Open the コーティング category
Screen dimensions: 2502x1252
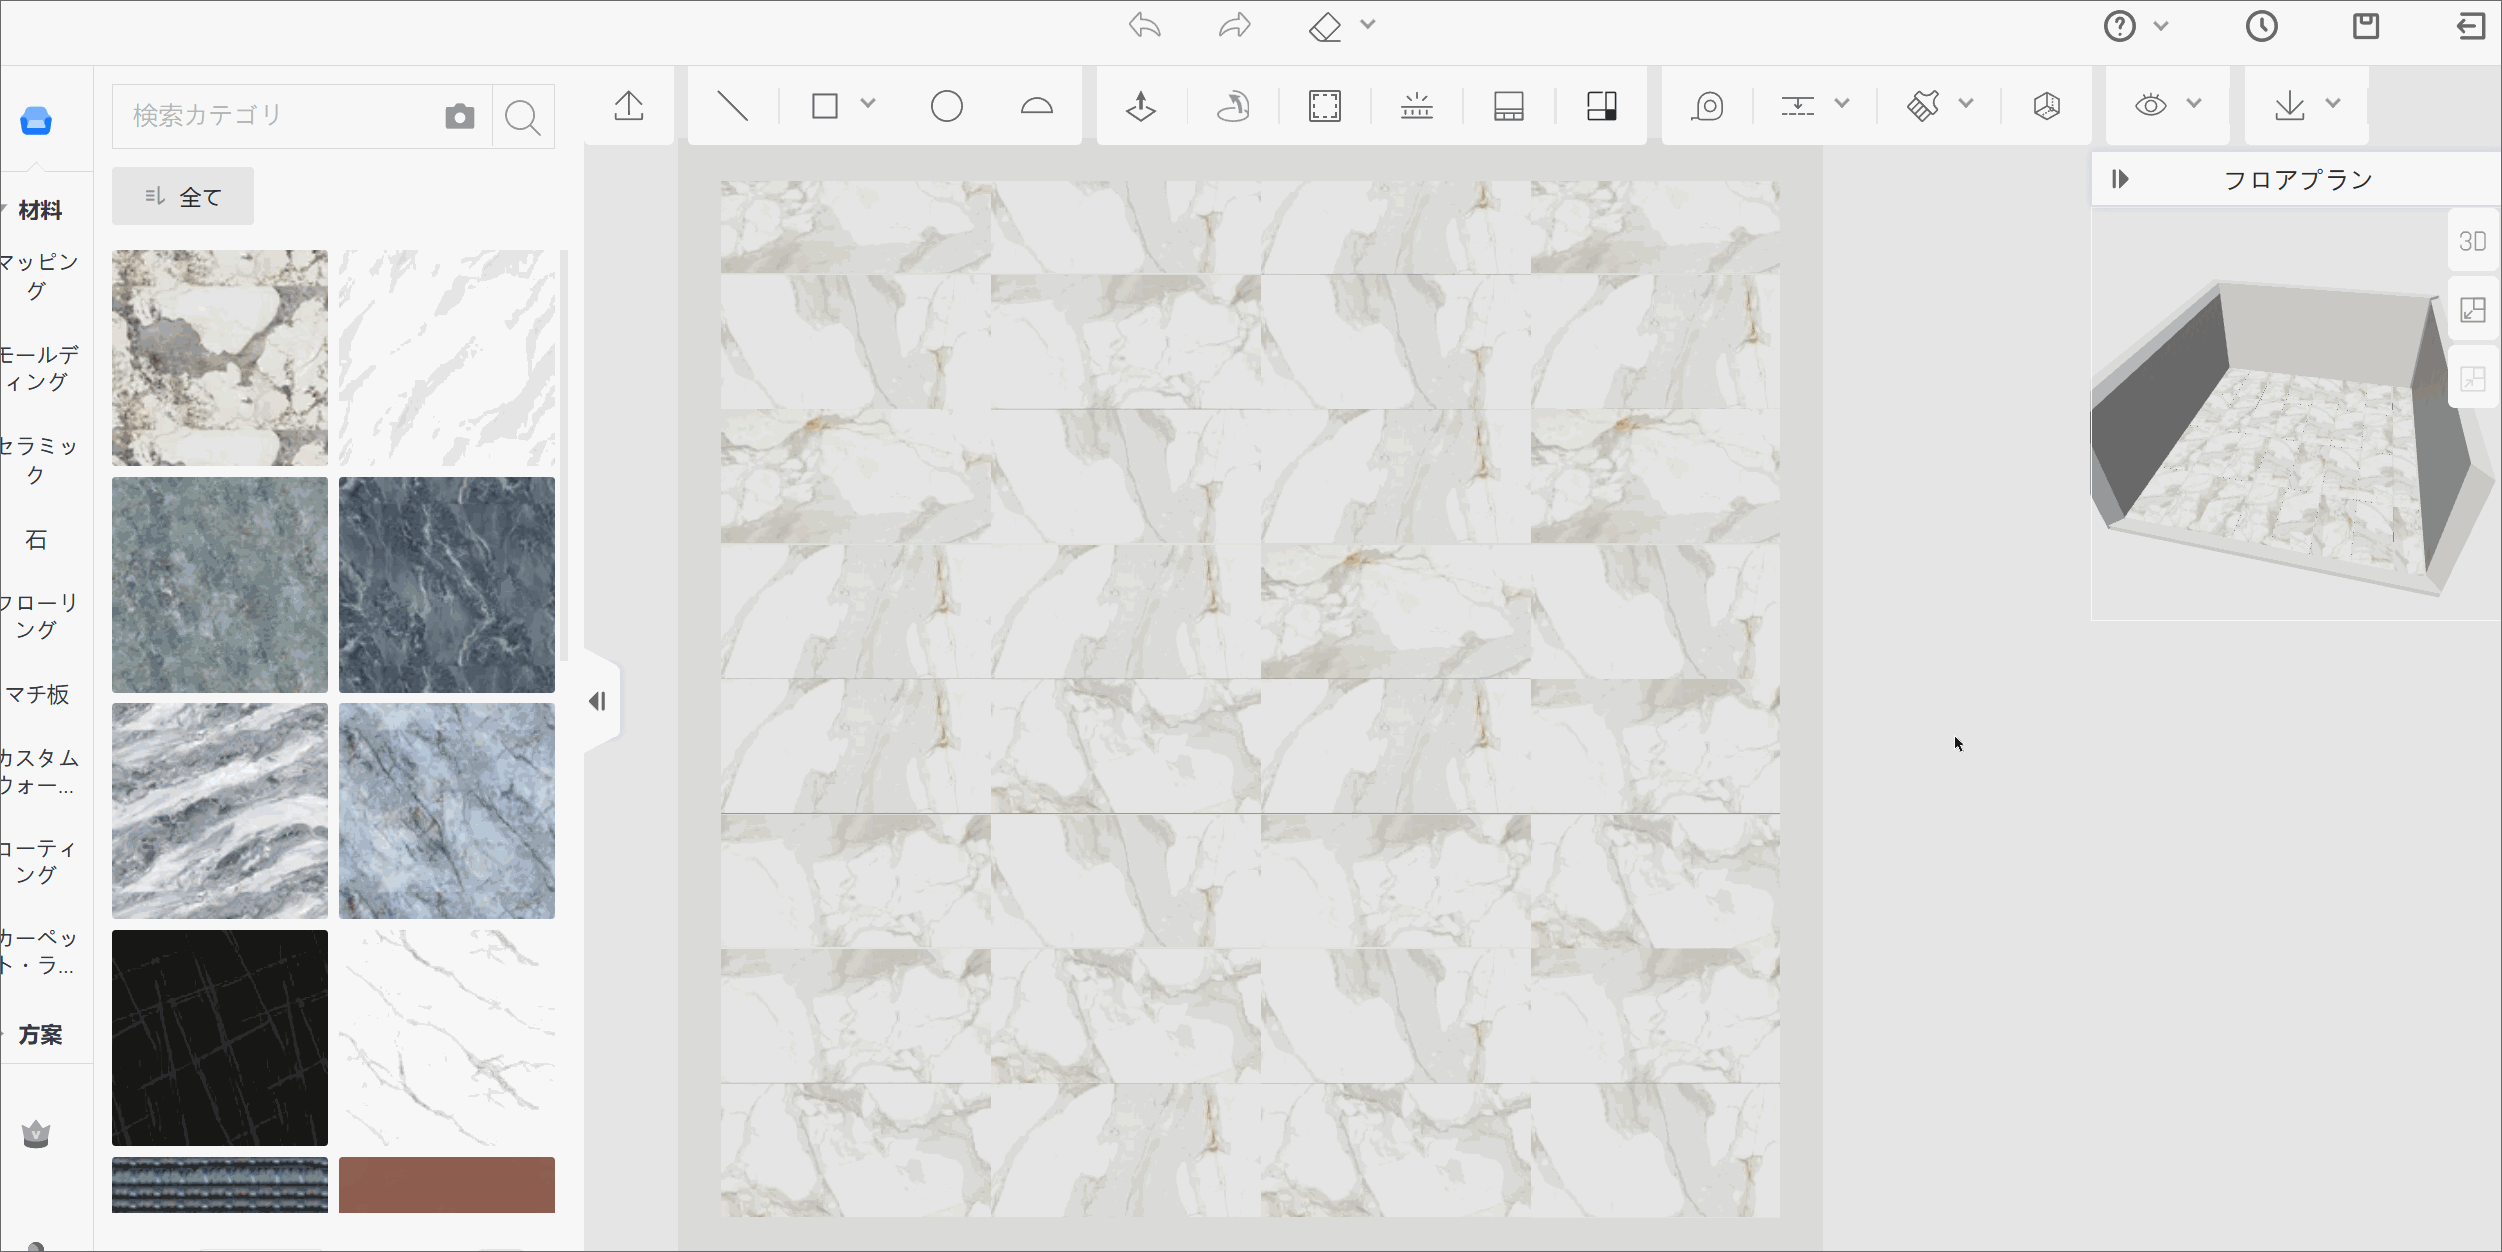[x=37, y=862]
